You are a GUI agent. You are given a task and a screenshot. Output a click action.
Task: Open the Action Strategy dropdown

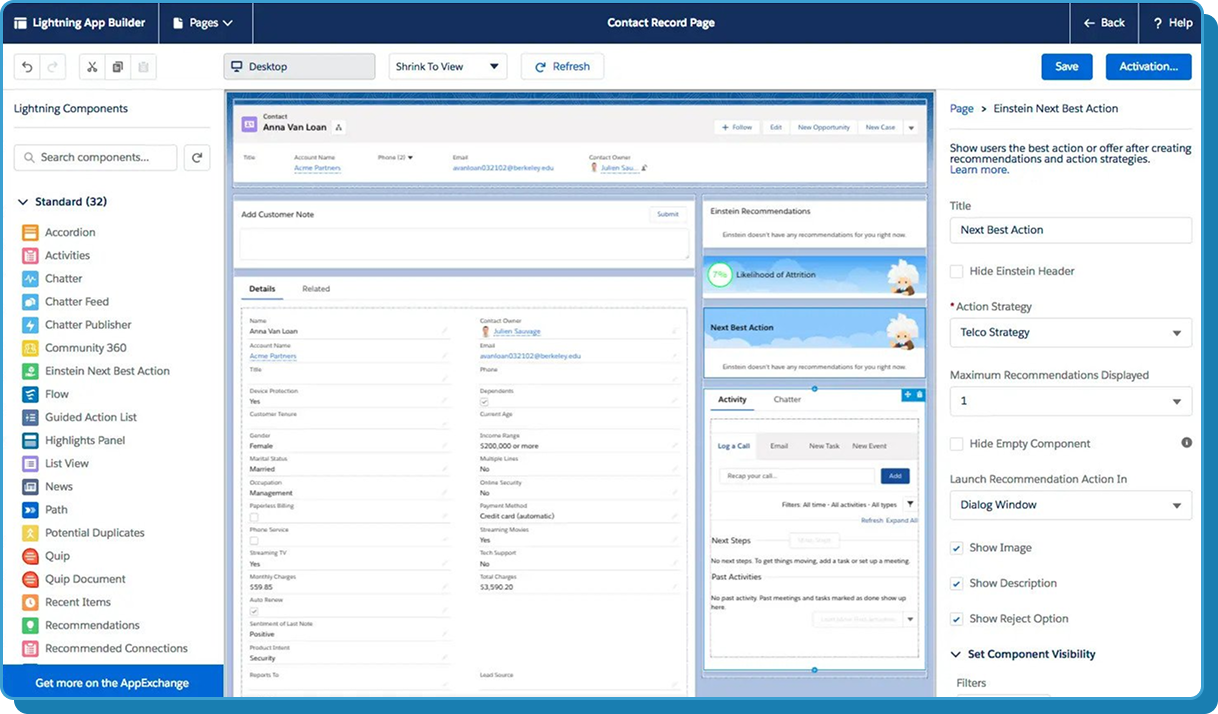coord(1070,333)
